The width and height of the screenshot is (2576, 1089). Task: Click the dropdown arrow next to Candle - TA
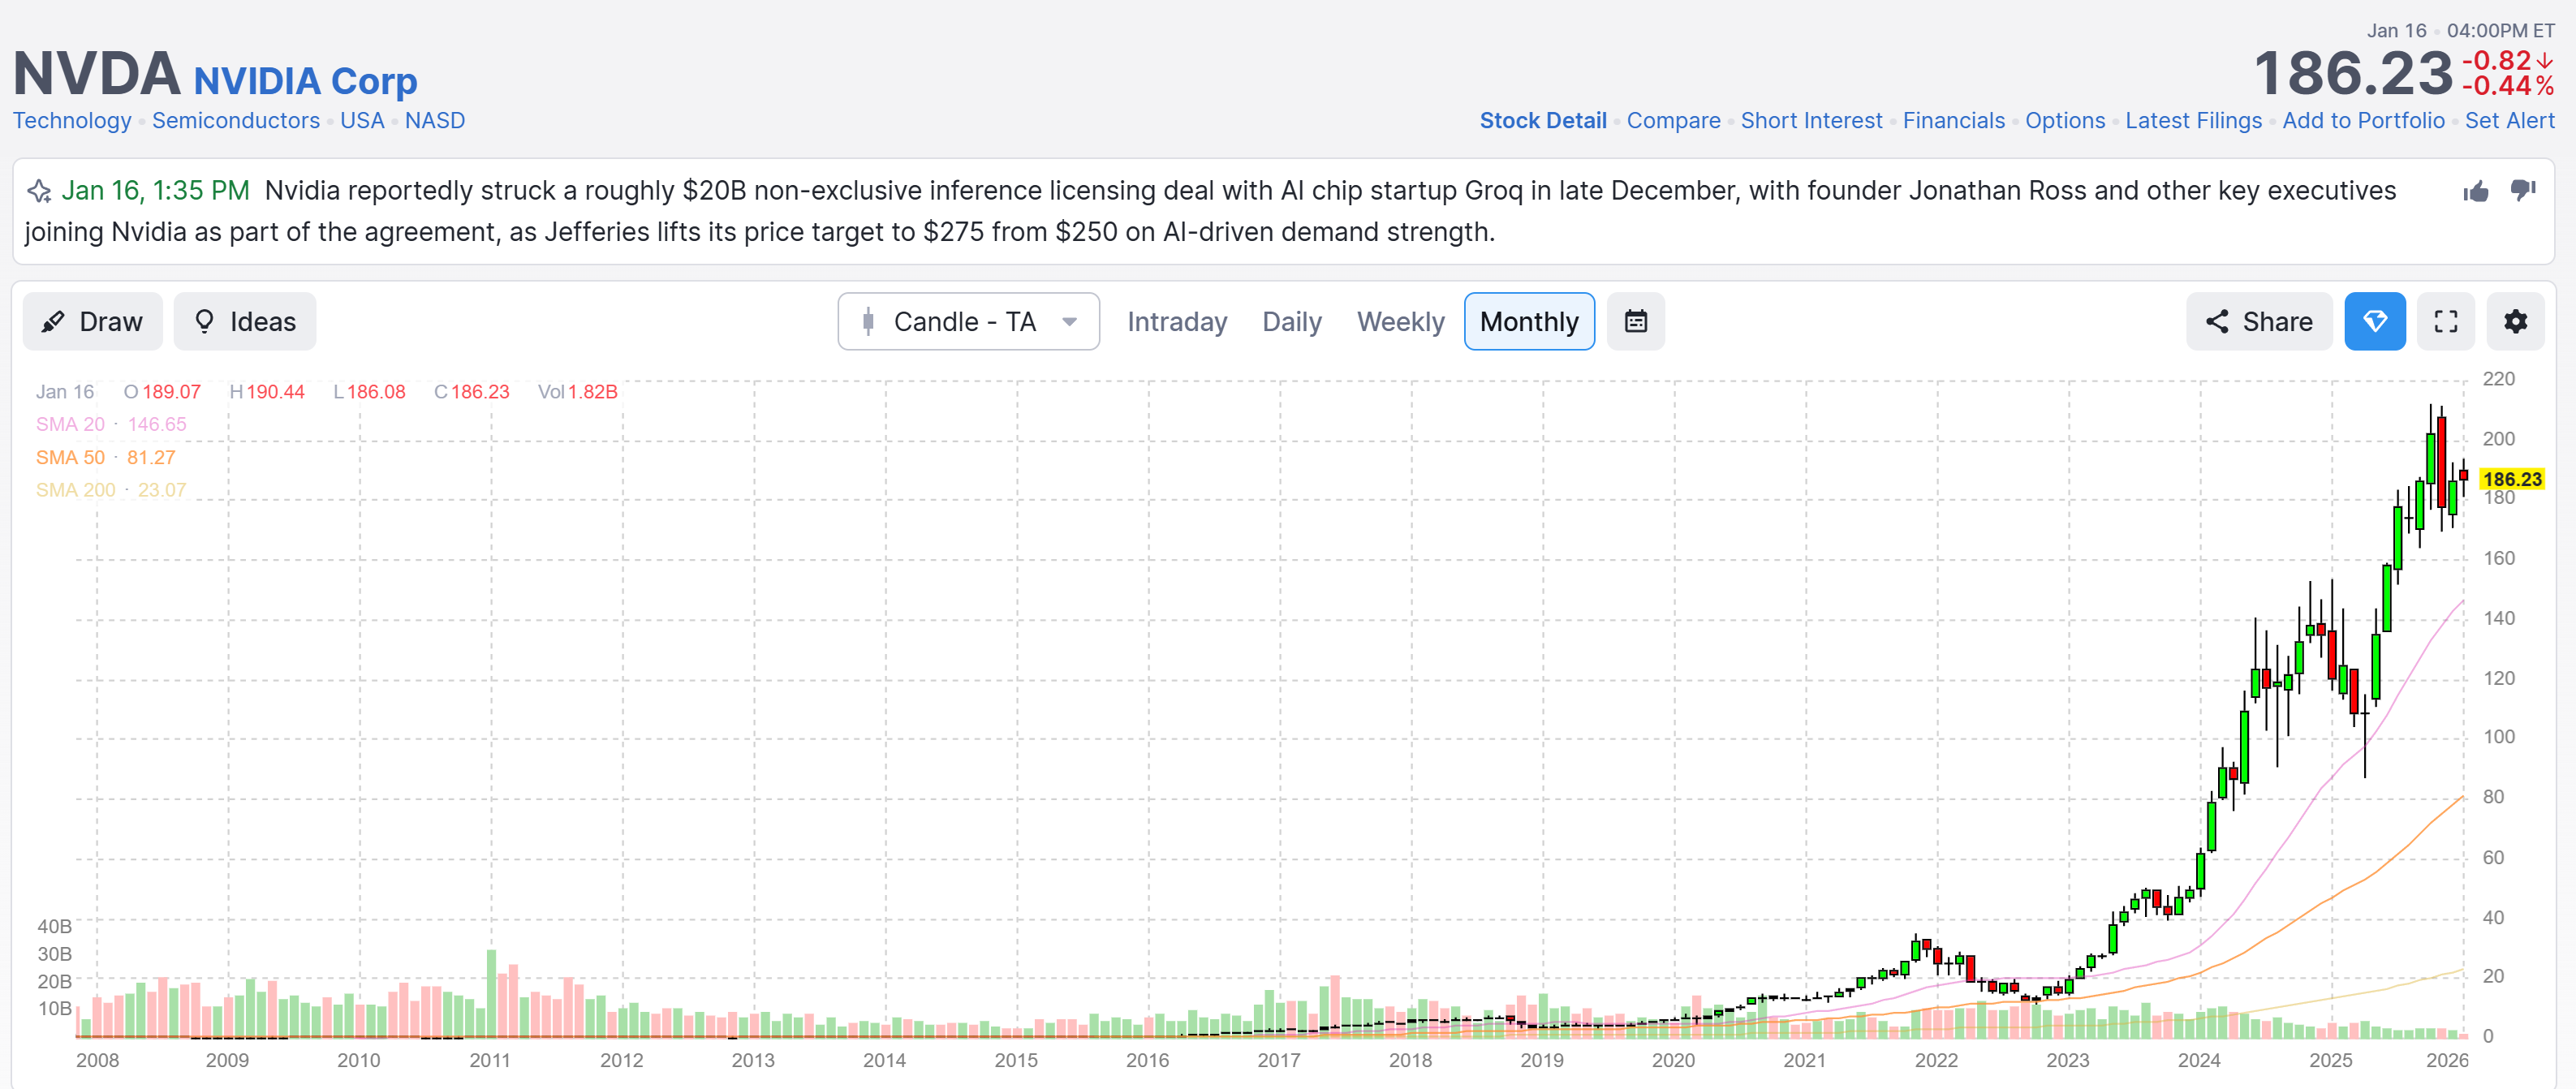1069,322
